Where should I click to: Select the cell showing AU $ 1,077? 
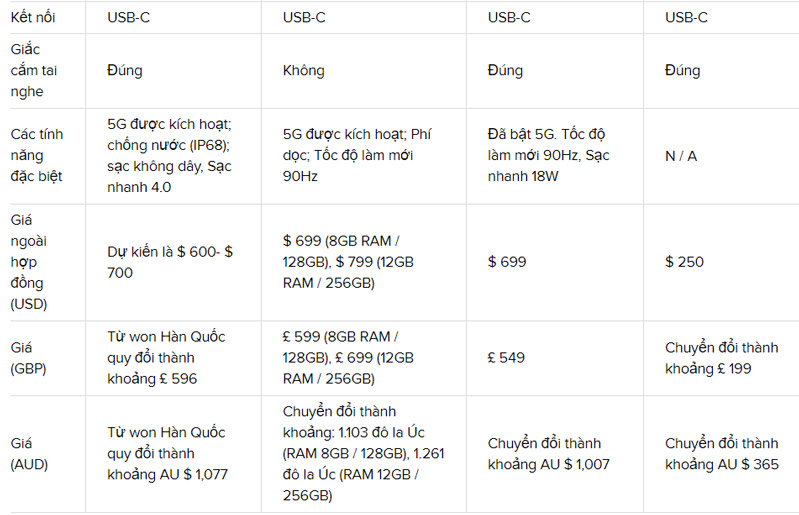tap(168, 453)
